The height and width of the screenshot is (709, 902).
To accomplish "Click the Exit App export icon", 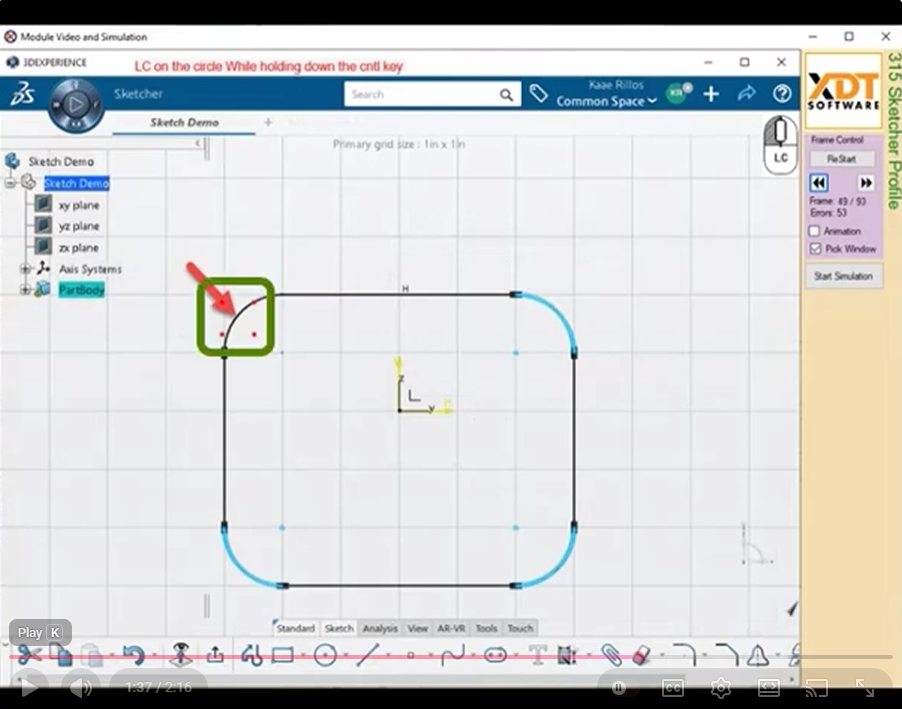I will click(x=215, y=654).
